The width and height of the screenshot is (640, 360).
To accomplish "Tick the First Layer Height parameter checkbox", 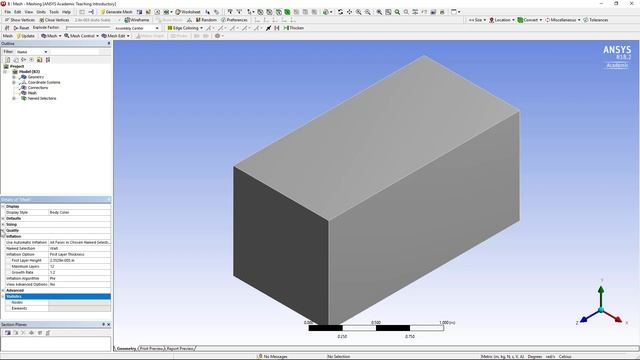I will [x=8, y=260].
